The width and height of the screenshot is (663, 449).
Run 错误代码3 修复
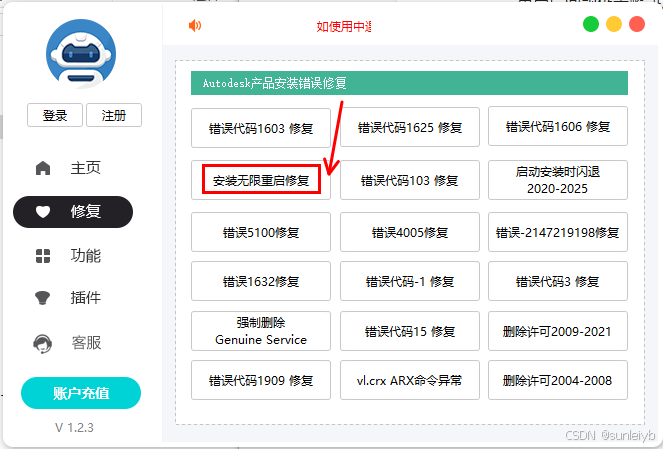click(x=558, y=281)
